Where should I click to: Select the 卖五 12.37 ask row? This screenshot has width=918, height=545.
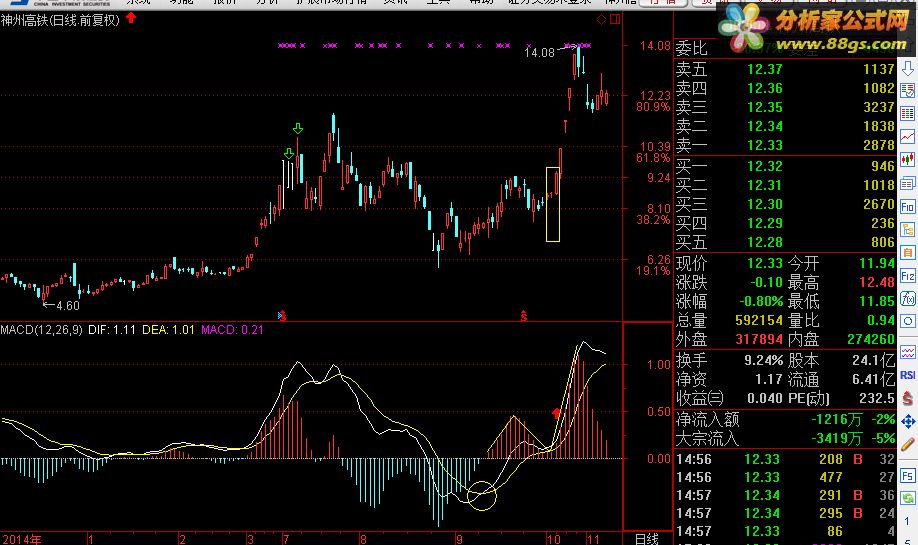point(785,69)
